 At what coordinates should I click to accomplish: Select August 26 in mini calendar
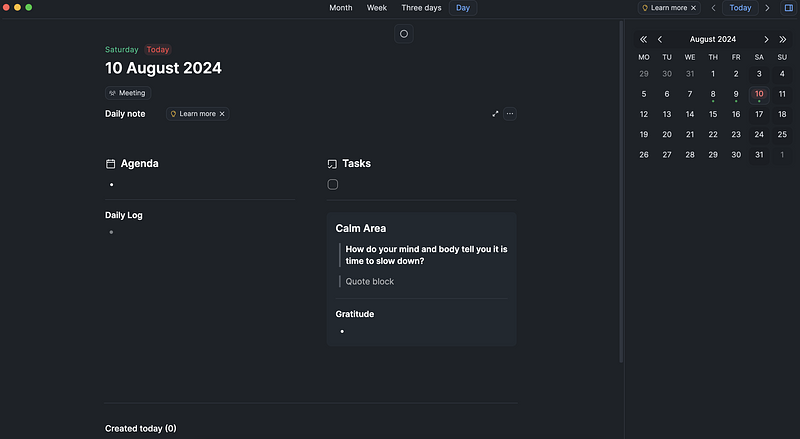pos(644,155)
